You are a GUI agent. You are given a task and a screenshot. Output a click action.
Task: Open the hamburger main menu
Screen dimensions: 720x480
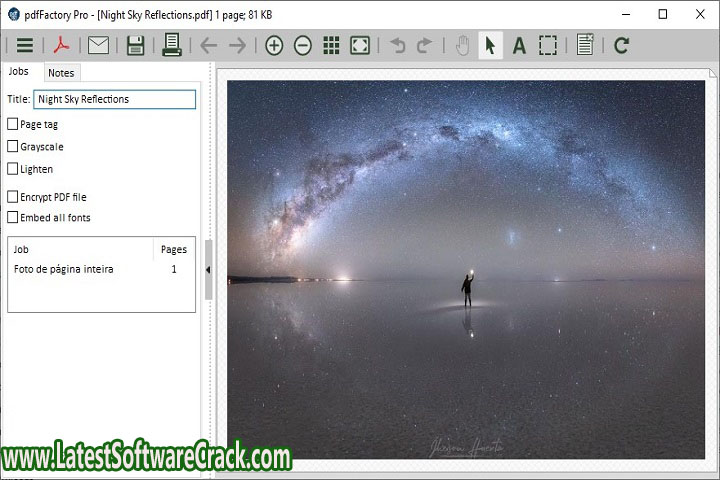tap(24, 45)
